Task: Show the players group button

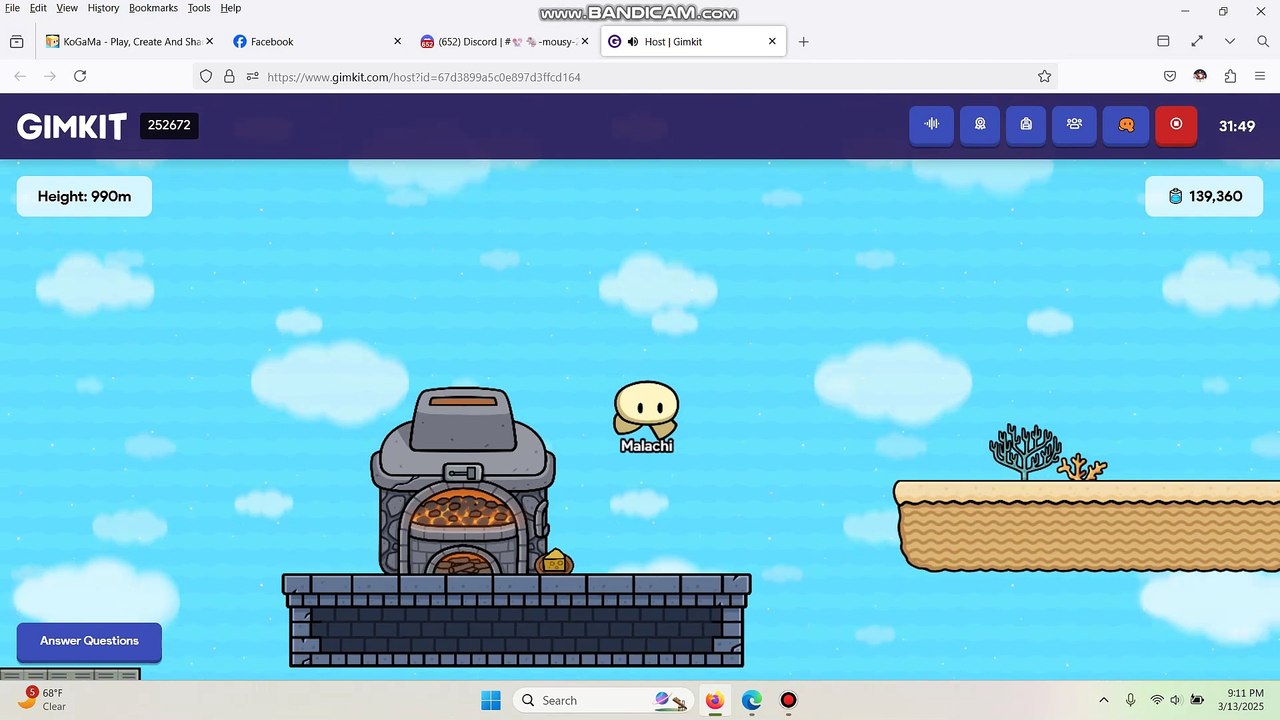Action: (1074, 125)
